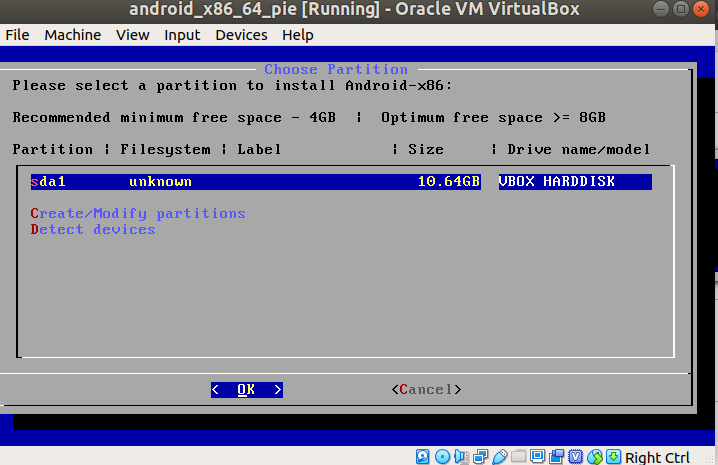The width and height of the screenshot is (718, 465).
Task: Minimize the VirtualBox window
Action: pyautogui.click(x=660, y=9)
